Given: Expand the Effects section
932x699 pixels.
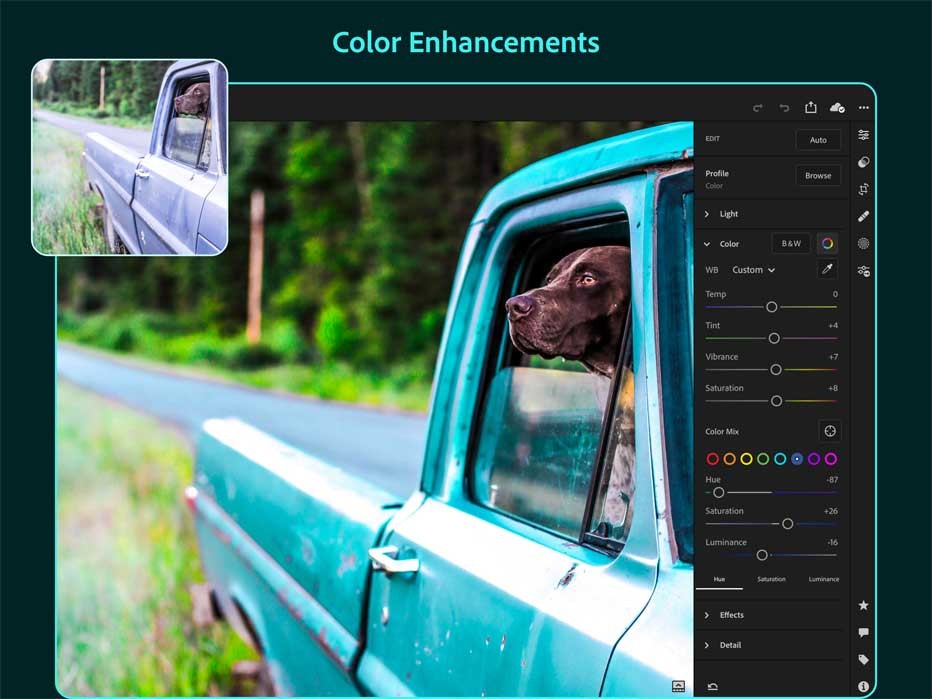Looking at the screenshot, I should (731, 615).
